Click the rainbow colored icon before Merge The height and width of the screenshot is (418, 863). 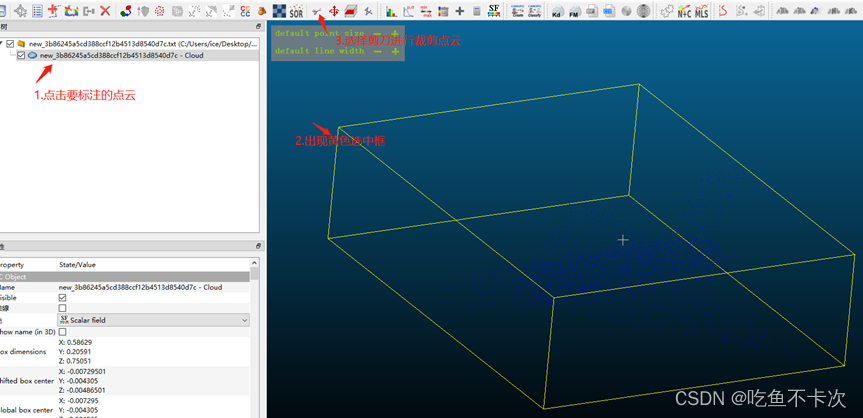[72, 10]
